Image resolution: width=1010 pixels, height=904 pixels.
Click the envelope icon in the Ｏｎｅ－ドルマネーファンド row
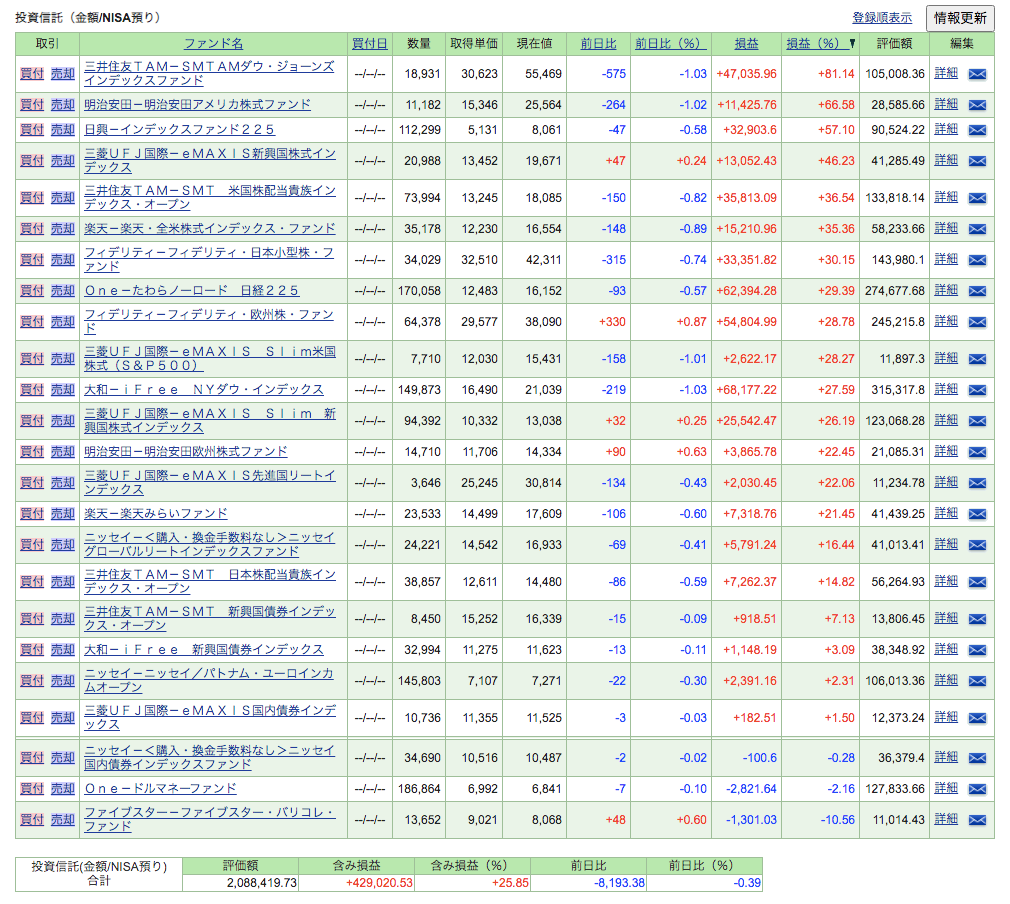pyautogui.click(x=977, y=789)
